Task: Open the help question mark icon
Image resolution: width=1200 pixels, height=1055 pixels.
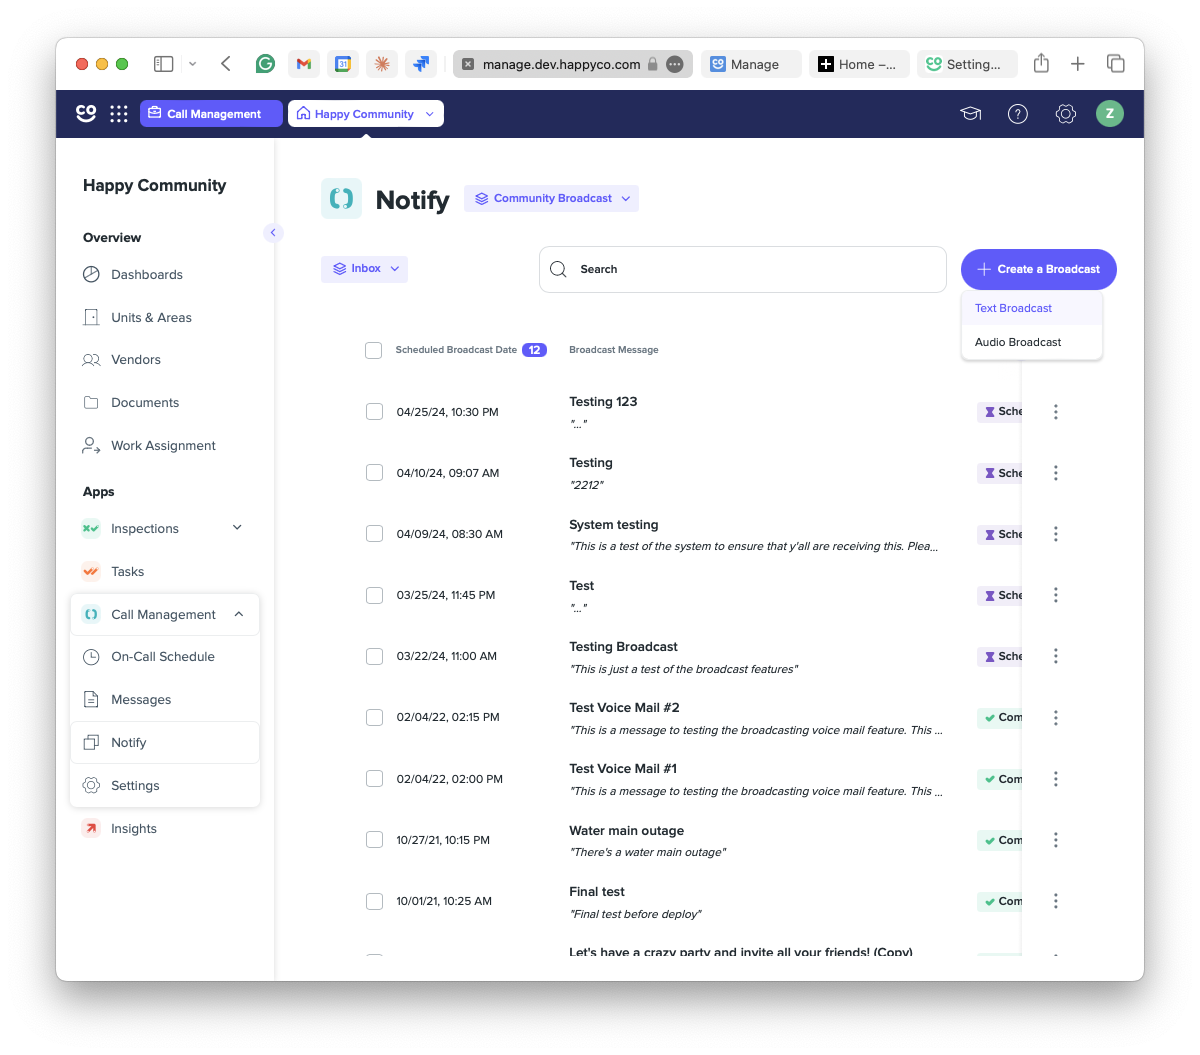Action: [x=1018, y=114]
